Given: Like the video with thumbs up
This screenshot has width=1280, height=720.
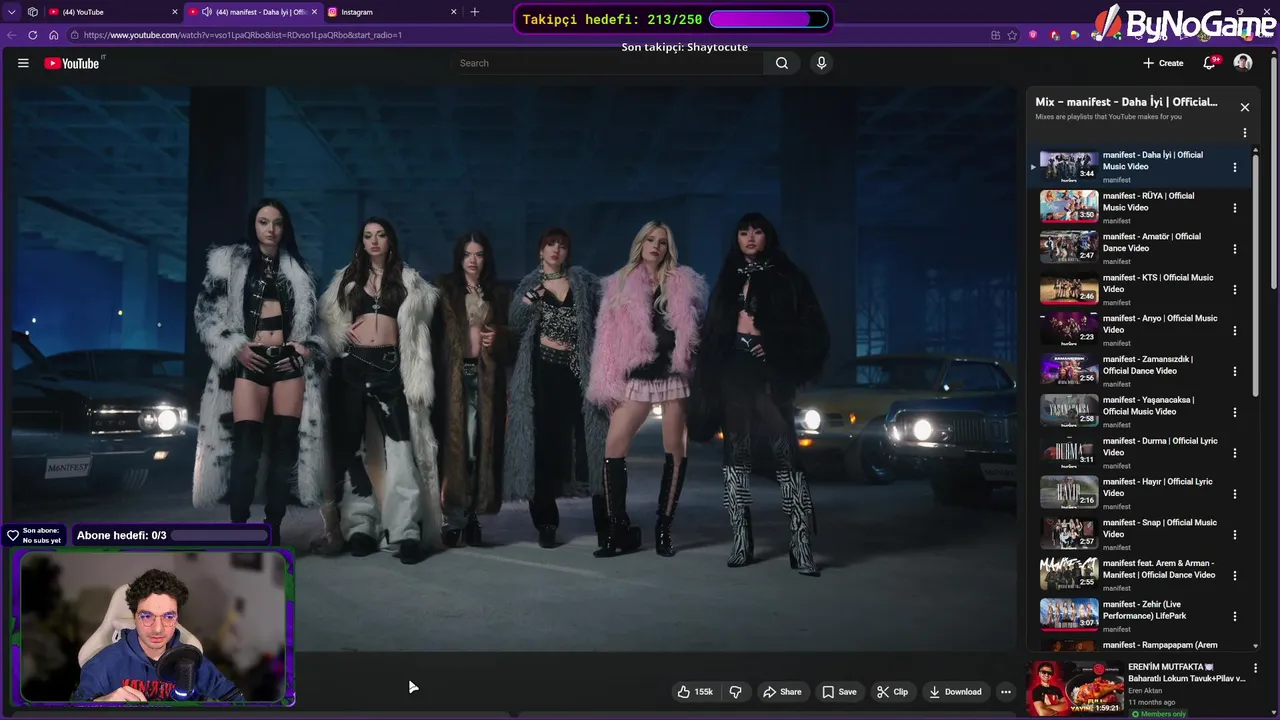Looking at the screenshot, I should click(695, 692).
